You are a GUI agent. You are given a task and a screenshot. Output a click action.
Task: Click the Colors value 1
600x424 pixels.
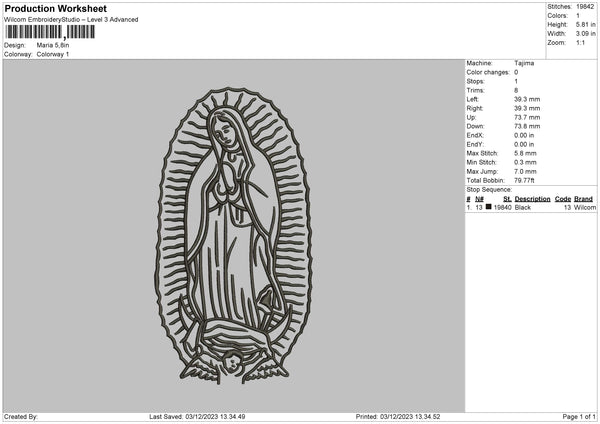pos(578,16)
